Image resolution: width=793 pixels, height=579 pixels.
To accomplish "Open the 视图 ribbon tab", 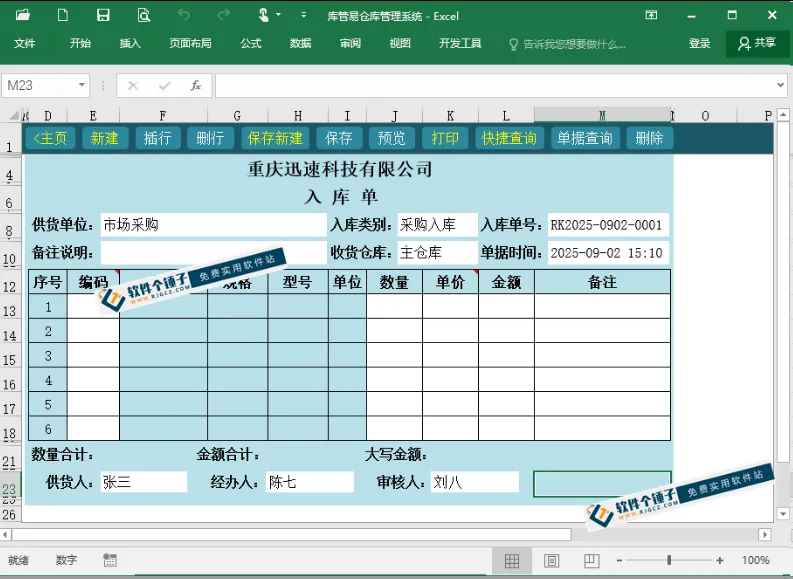I will click(400, 43).
